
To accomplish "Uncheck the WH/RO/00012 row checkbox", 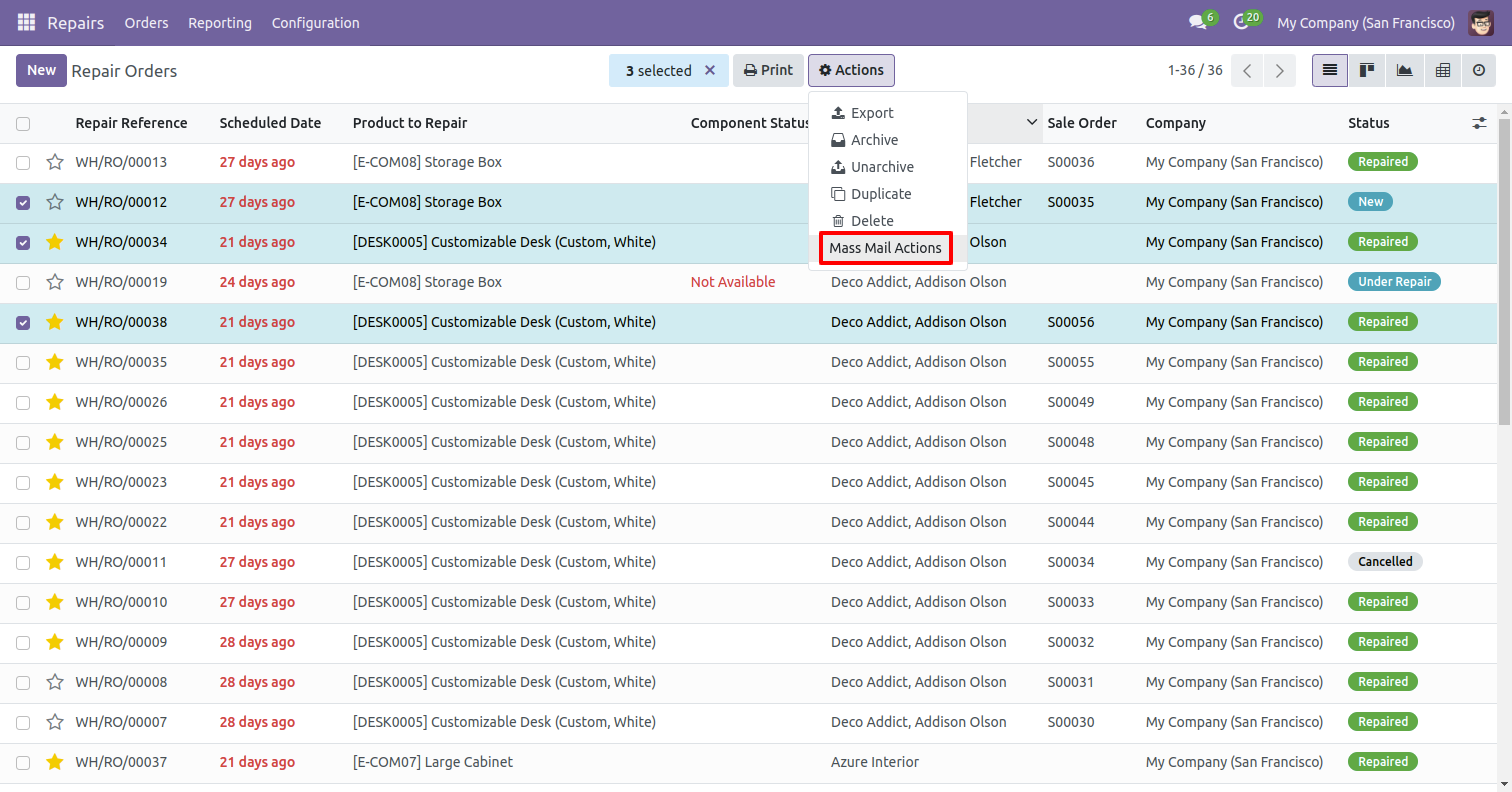I will click(x=23, y=202).
